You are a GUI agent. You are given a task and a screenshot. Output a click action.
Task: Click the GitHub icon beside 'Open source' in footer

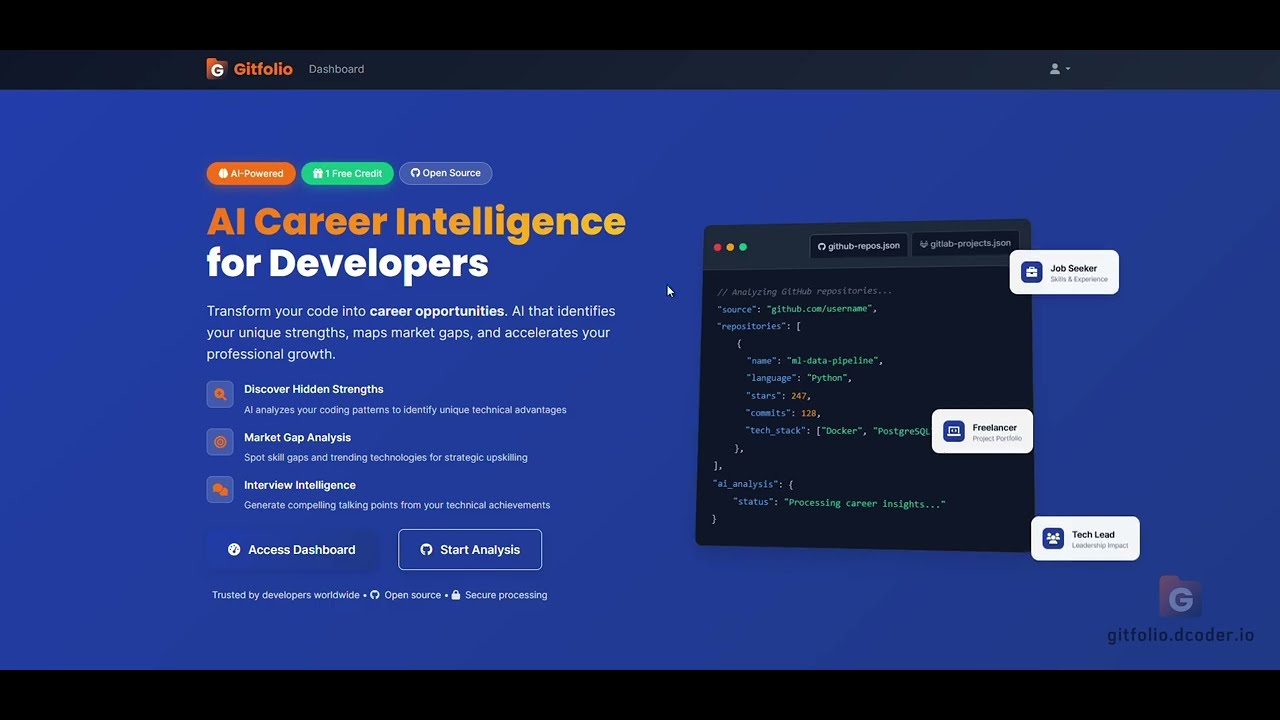point(375,595)
